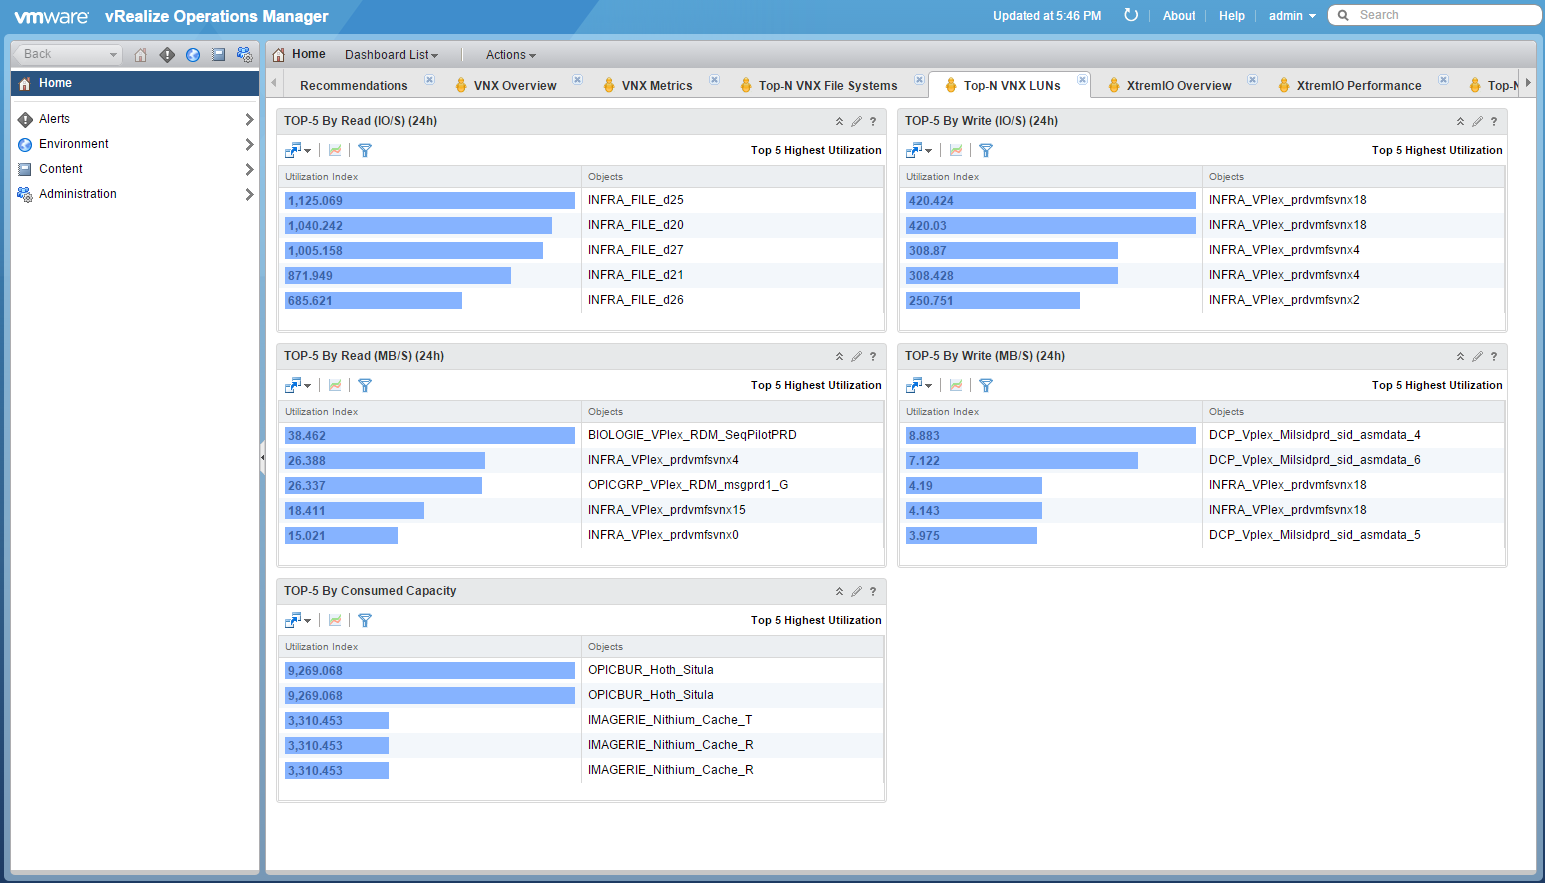Click the About link in the header
This screenshot has width=1545, height=883.
[1179, 16]
